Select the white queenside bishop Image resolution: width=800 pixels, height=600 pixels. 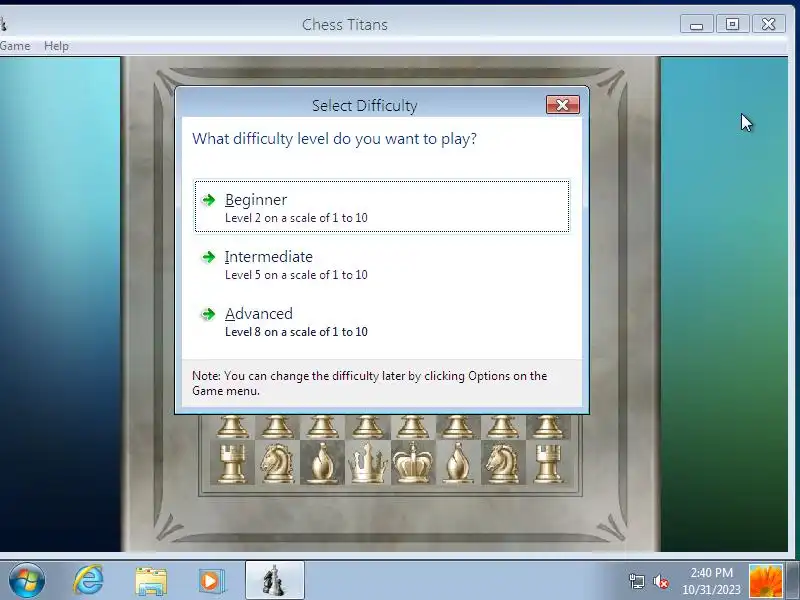(322, 463)
